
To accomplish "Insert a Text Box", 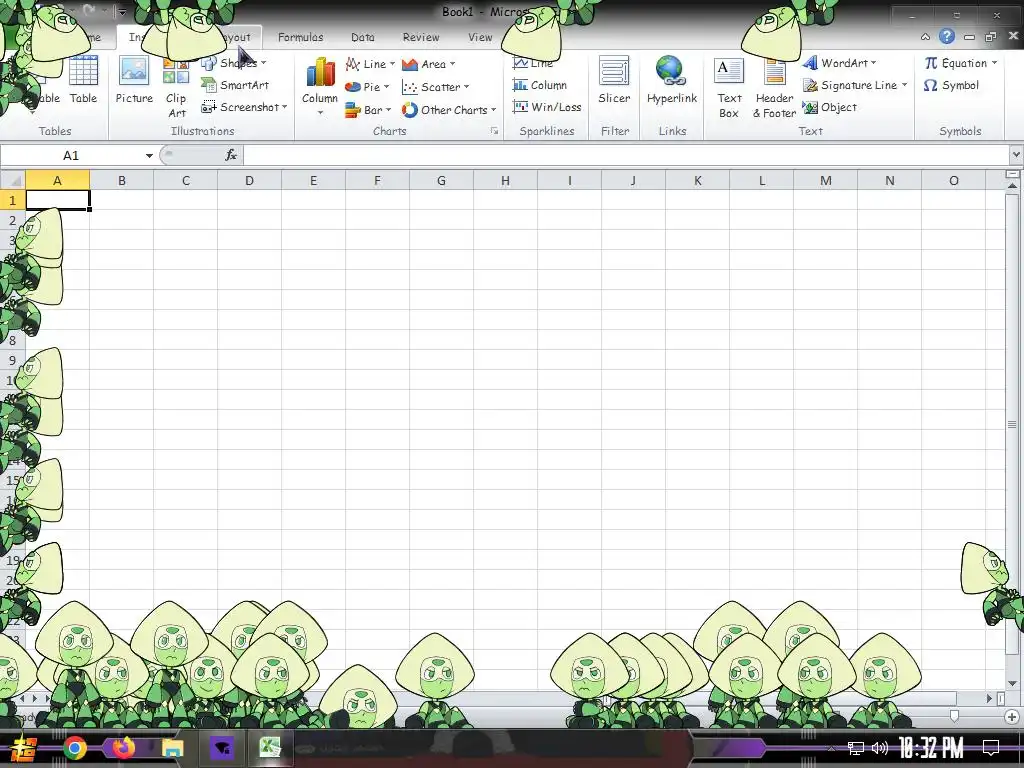I will point(729,88).
